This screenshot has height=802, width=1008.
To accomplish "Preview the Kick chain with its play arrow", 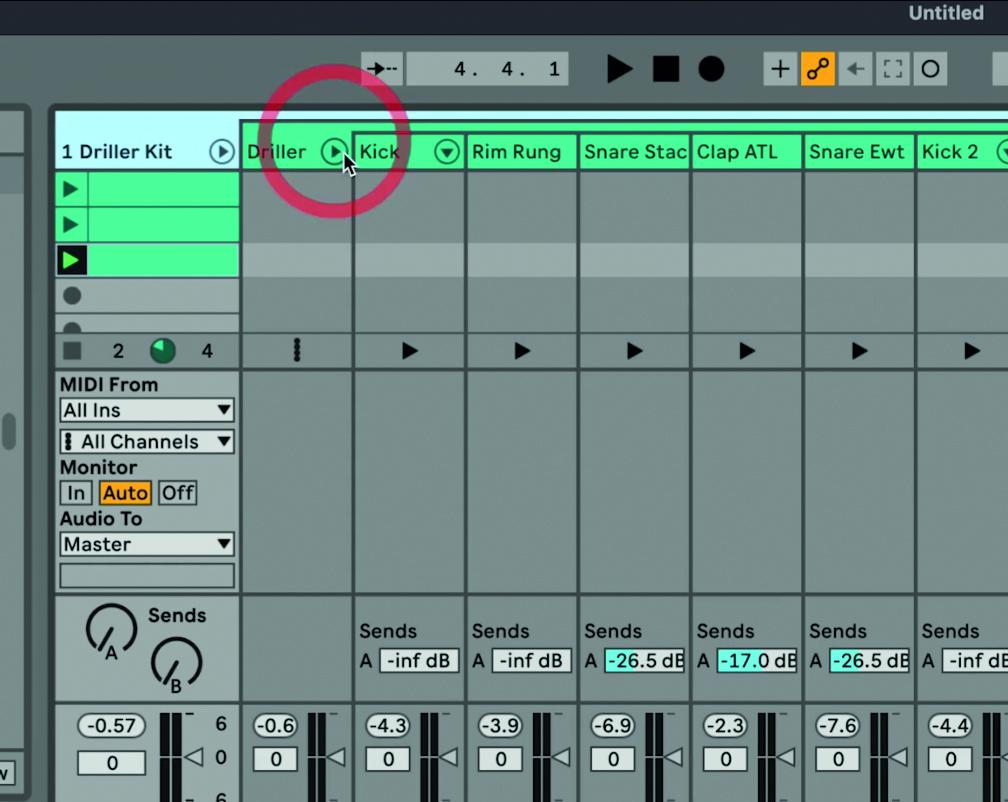I will pyautogui.click(x=410, y=351).
